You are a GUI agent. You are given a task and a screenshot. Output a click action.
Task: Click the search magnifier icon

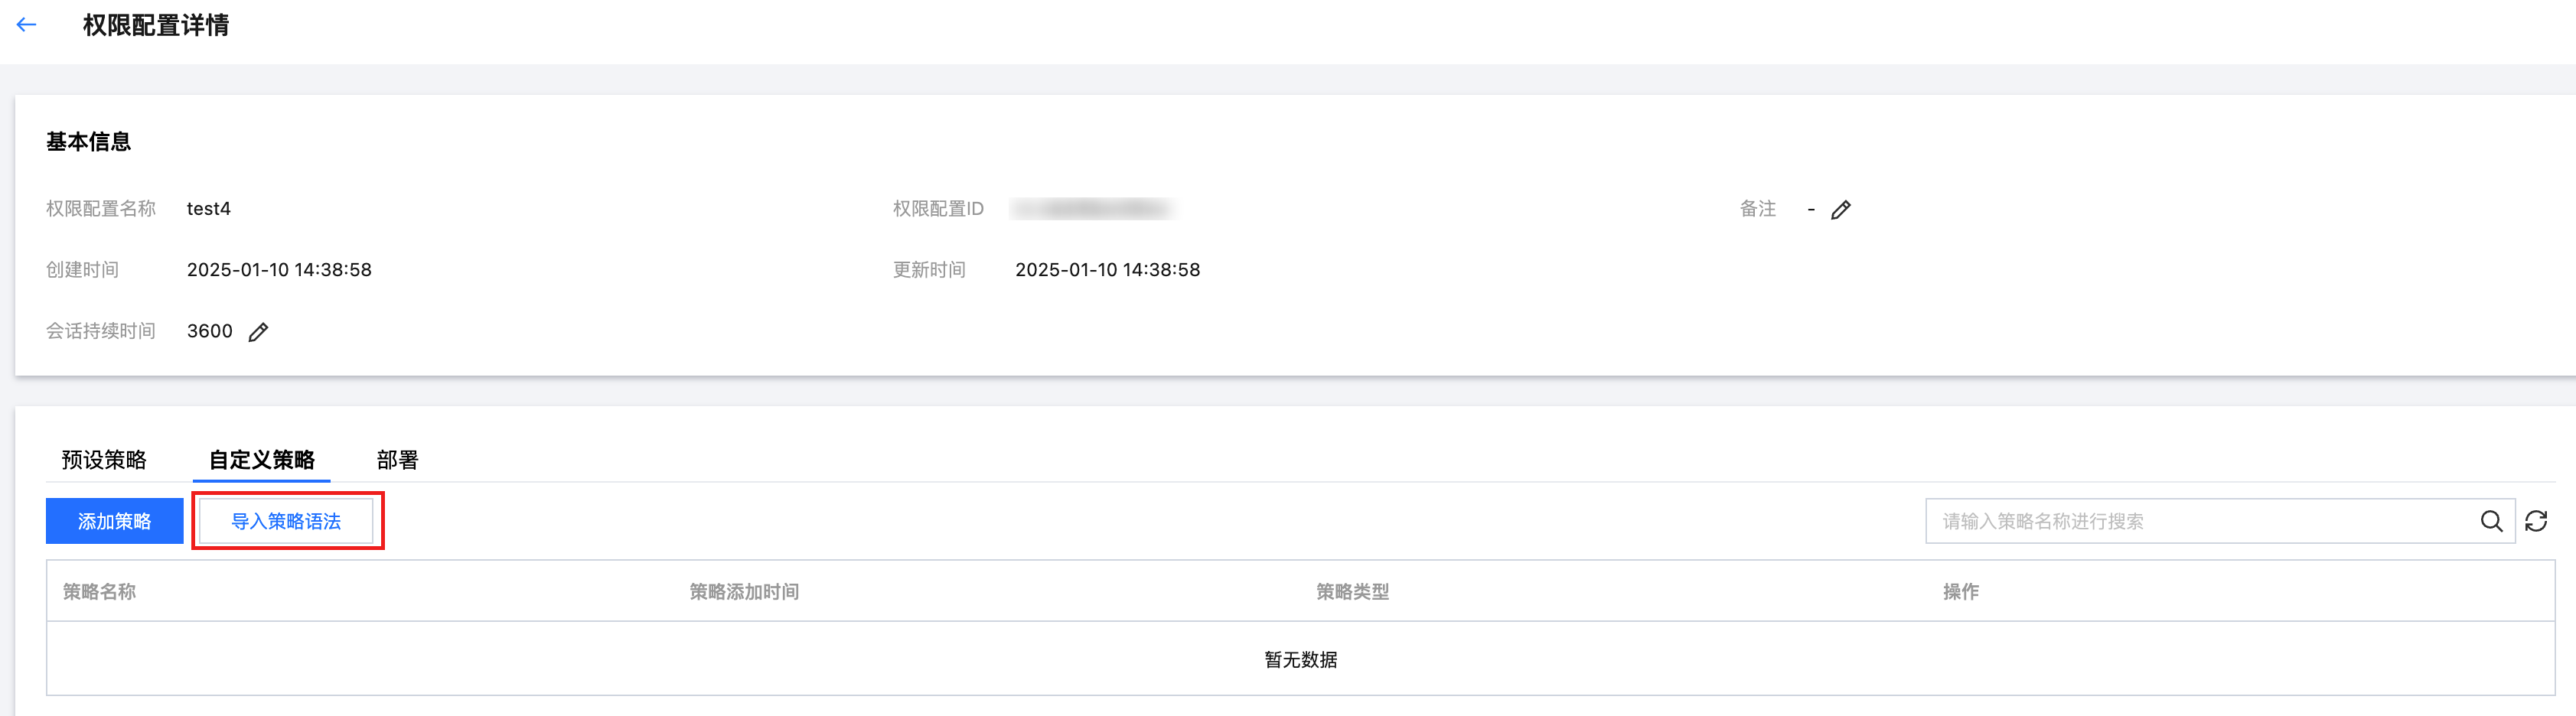pos(2491,521)
